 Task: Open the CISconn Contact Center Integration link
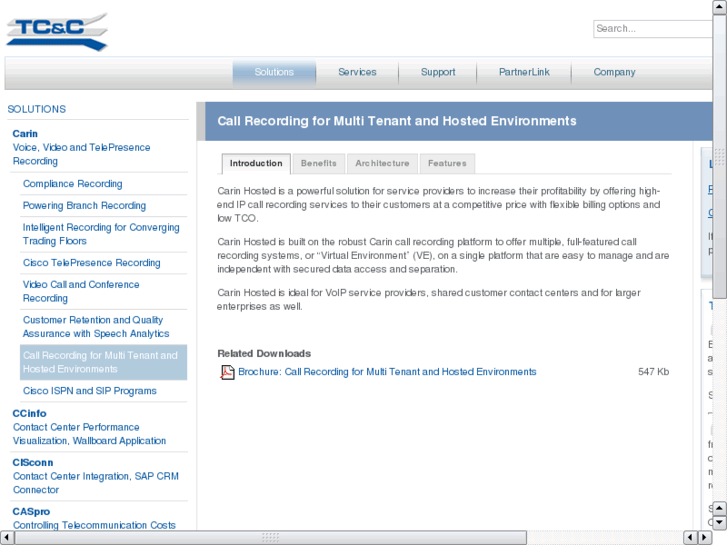tap(96, 476)
